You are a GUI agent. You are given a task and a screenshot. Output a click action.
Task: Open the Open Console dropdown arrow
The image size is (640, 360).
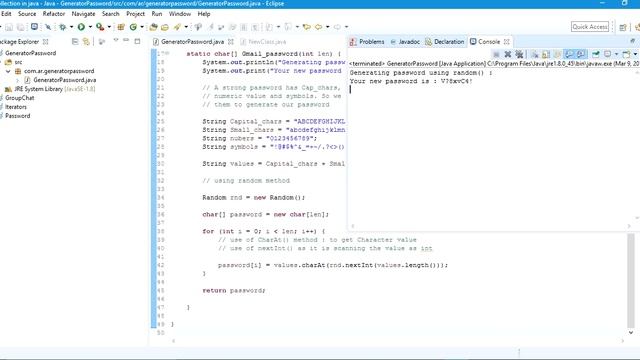[635, 54]
